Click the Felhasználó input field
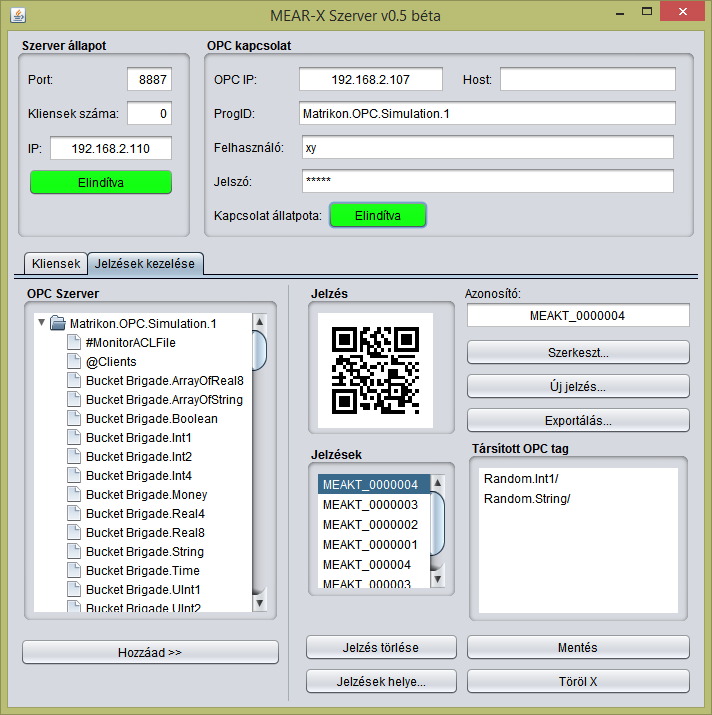The height and width of the screenshot is (715, 712). tap(488, 147)
